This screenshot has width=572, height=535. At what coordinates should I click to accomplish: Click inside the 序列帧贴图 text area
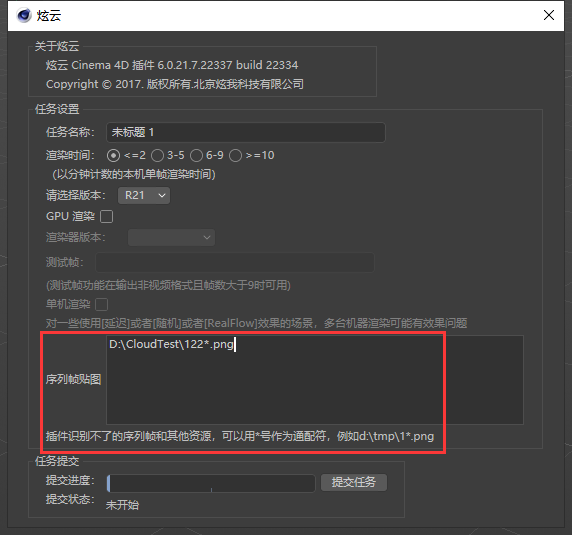[x=314, y=380]
